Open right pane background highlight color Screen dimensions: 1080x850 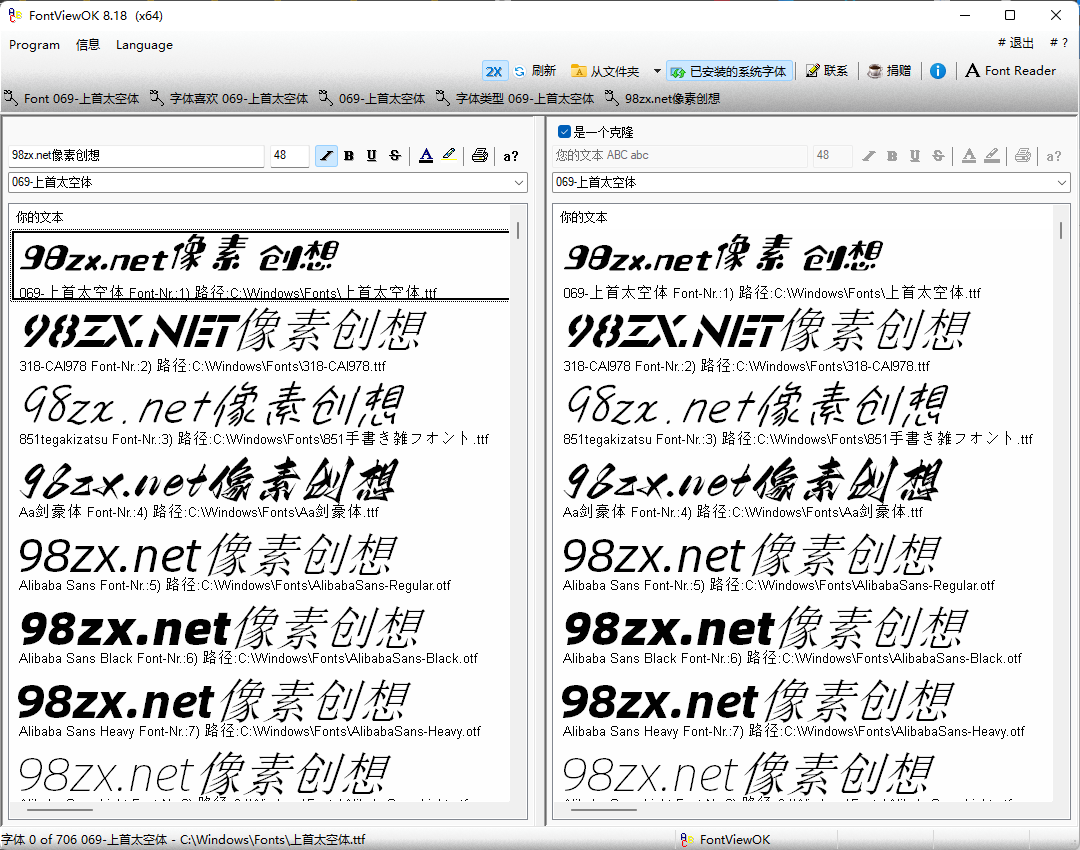click(x=992, y=156)
